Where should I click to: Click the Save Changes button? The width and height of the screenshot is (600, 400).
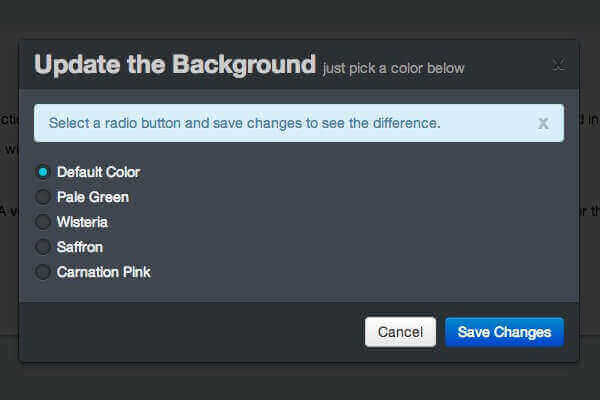click(504, 332)
